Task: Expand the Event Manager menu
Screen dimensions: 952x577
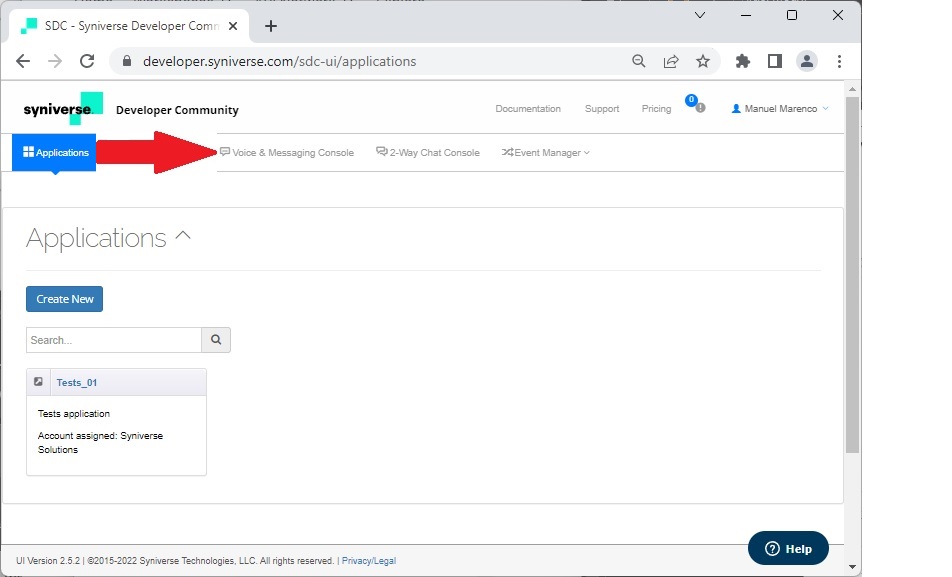Action: coord(545,152)
